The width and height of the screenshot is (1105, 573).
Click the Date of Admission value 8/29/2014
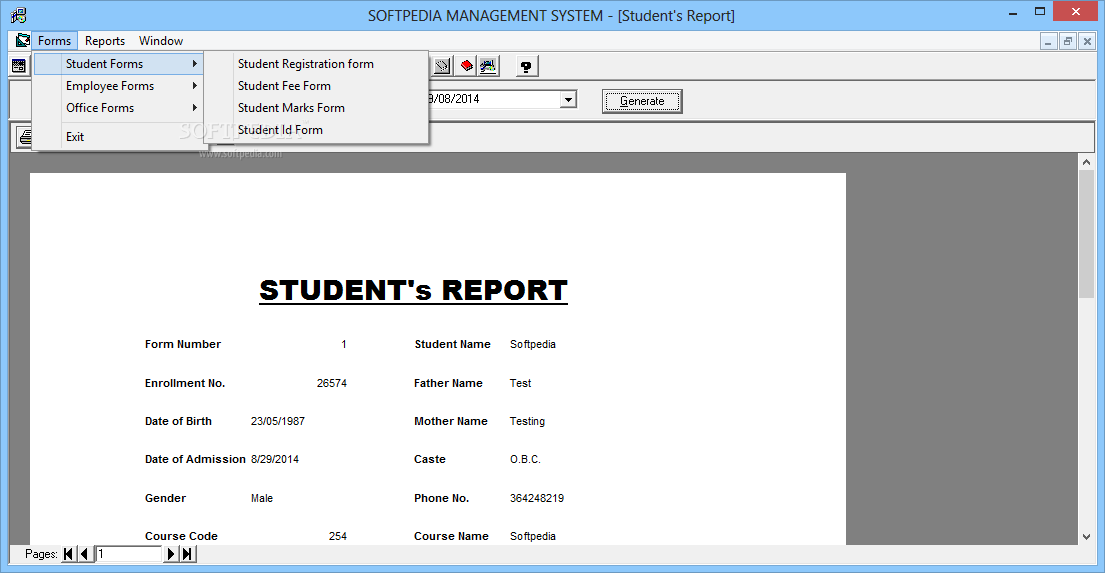coord(275,460)
